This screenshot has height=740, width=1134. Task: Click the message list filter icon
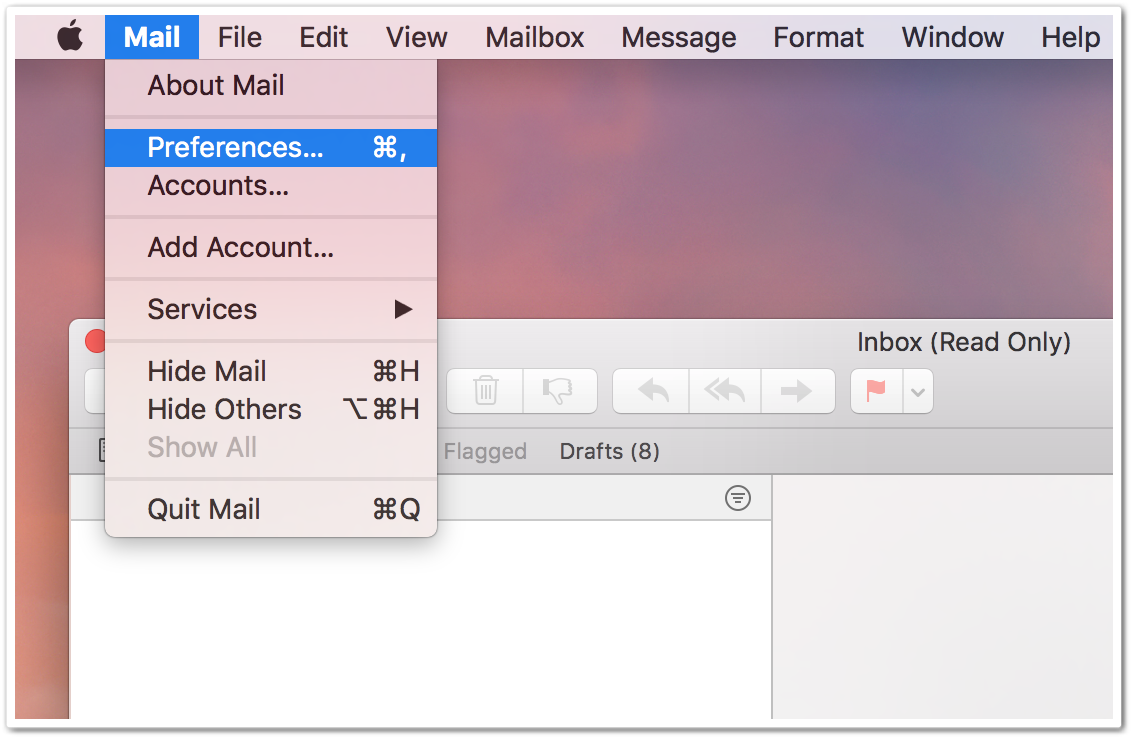(x=738, y=498)
